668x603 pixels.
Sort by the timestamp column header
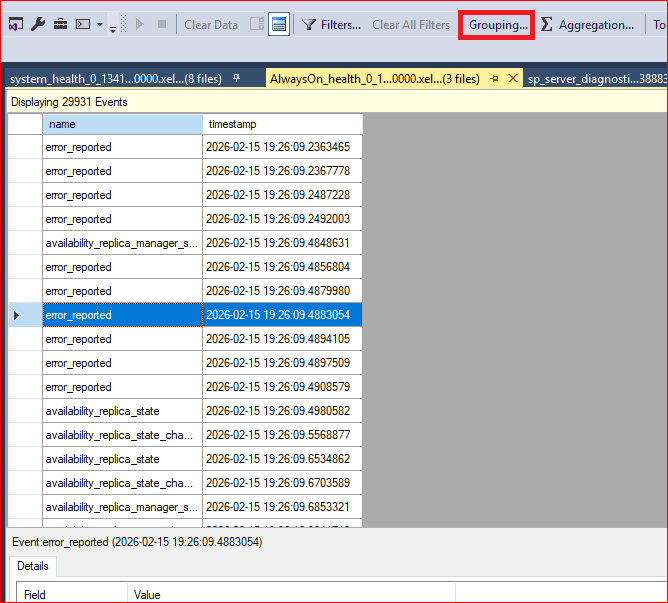coord(282,124)
